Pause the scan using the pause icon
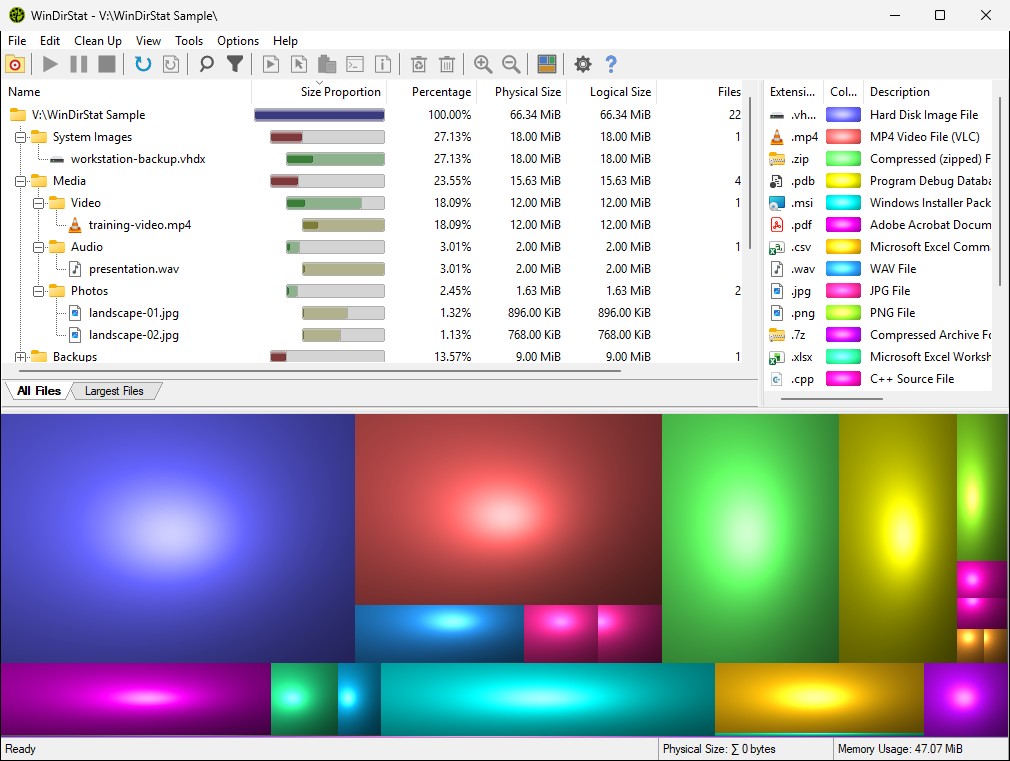1010x761 pixels. click(x=79, y=64)
